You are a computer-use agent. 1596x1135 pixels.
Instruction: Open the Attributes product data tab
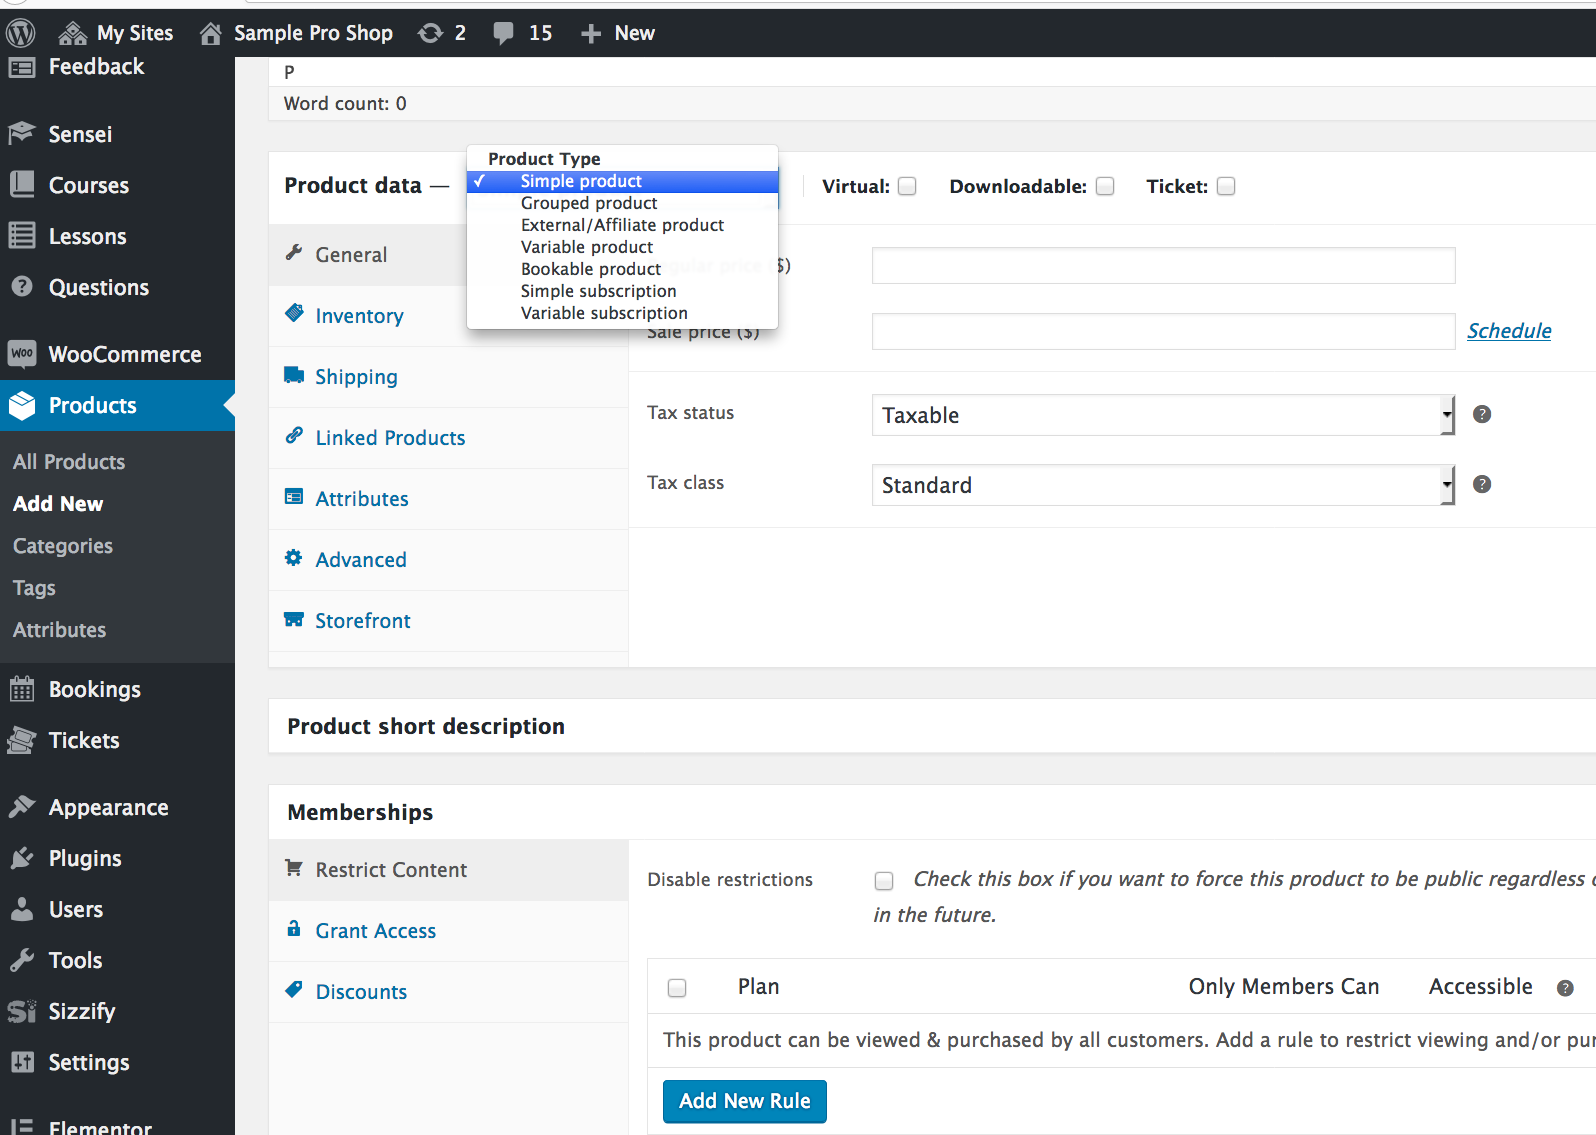[448, 499]
